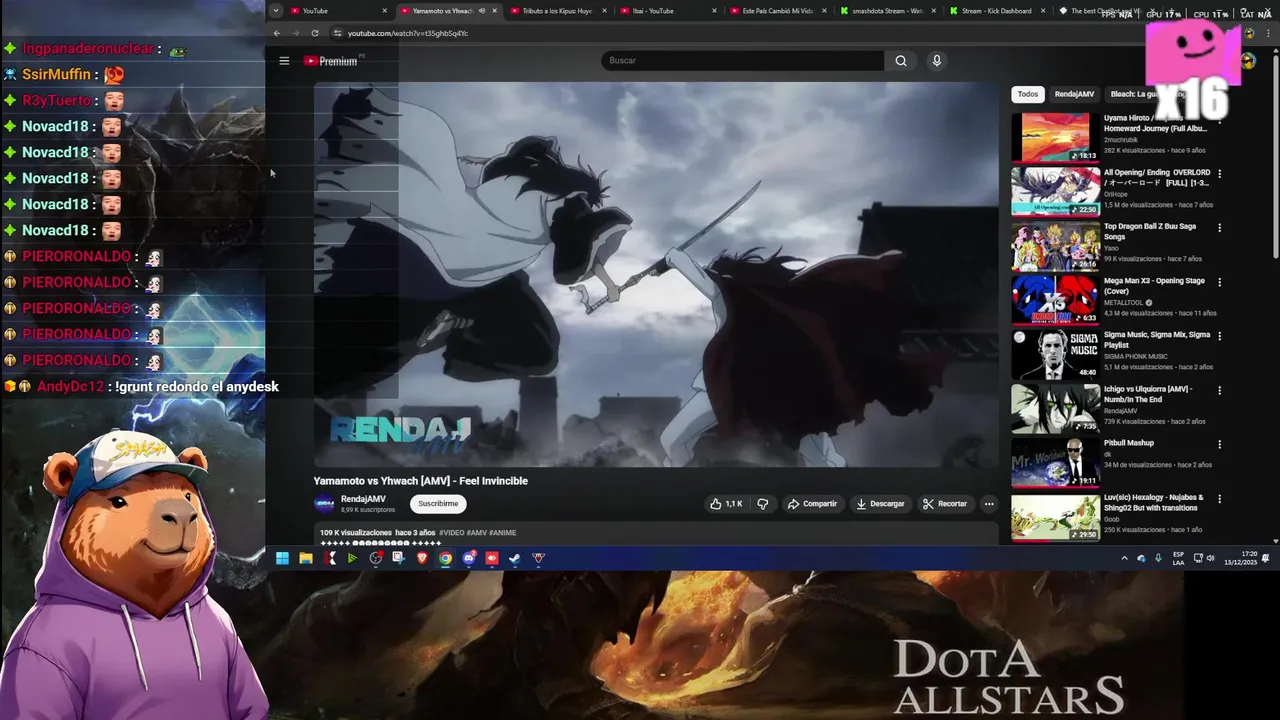
Task: Like the video with thumbs up
Action: point(726,504)
